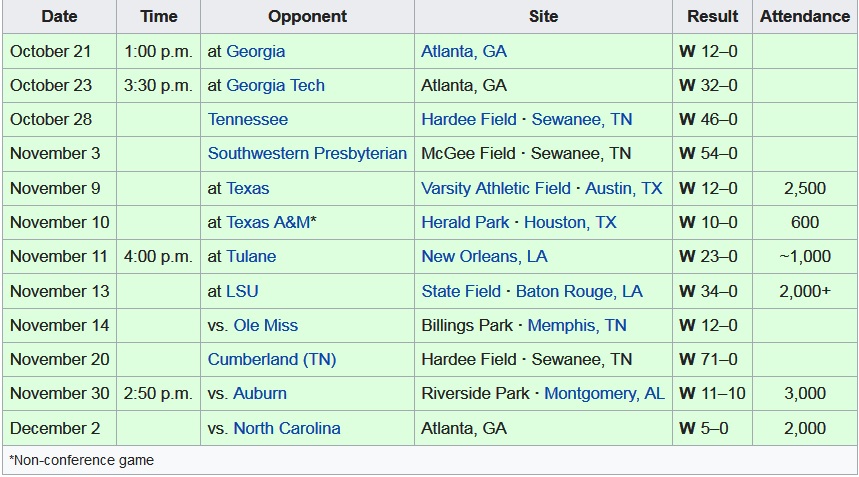Open the Georgia opponent link
Image resolution: width=859 pixels, height=477 pixels.
(x=255, y=51)
